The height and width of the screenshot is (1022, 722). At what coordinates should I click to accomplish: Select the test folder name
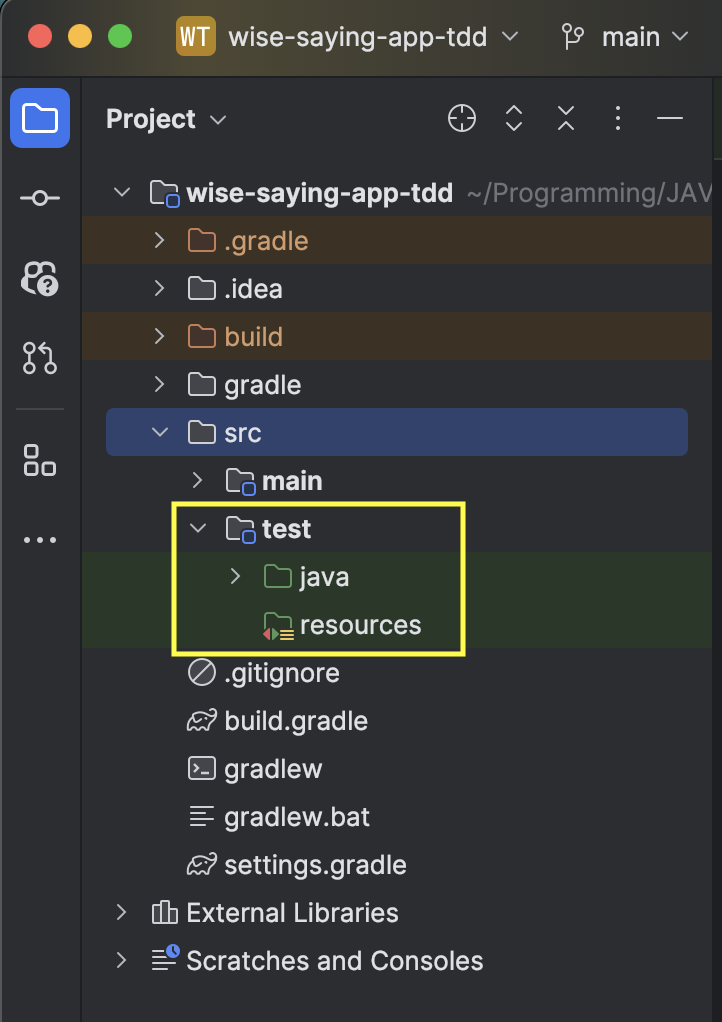286,529
